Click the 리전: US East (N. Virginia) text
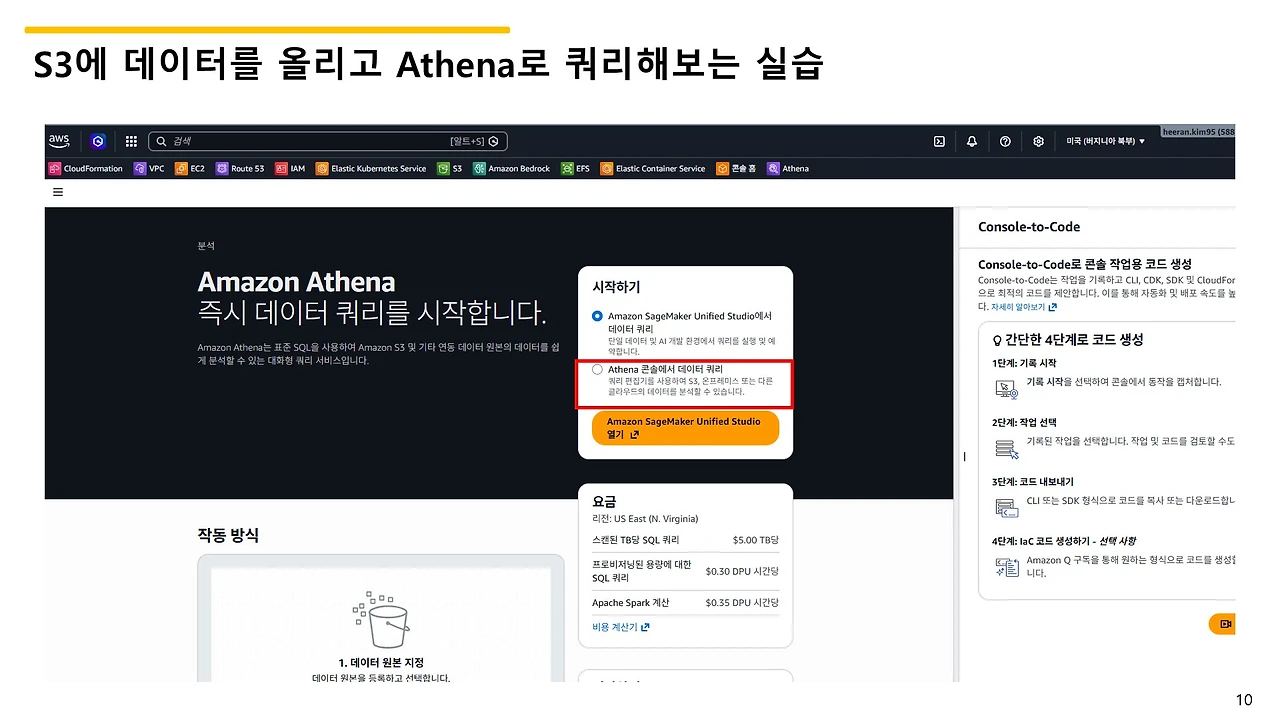The width and height of the screenshot is (1280, 720). pos(645,519)
